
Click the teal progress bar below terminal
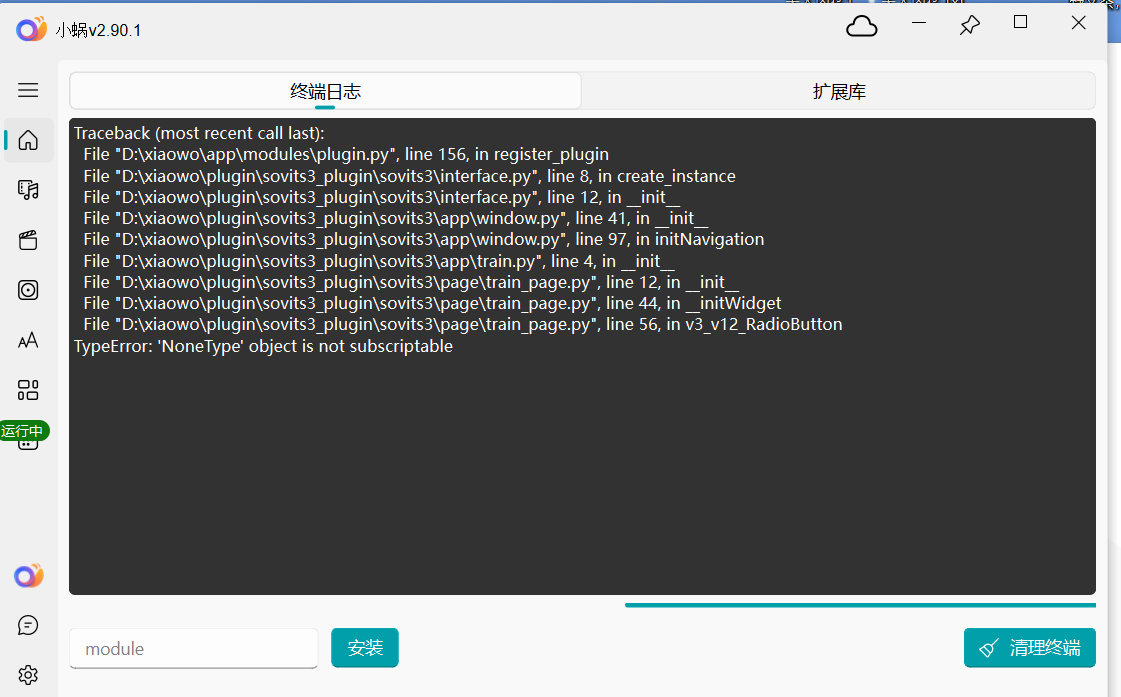point(860,605)
